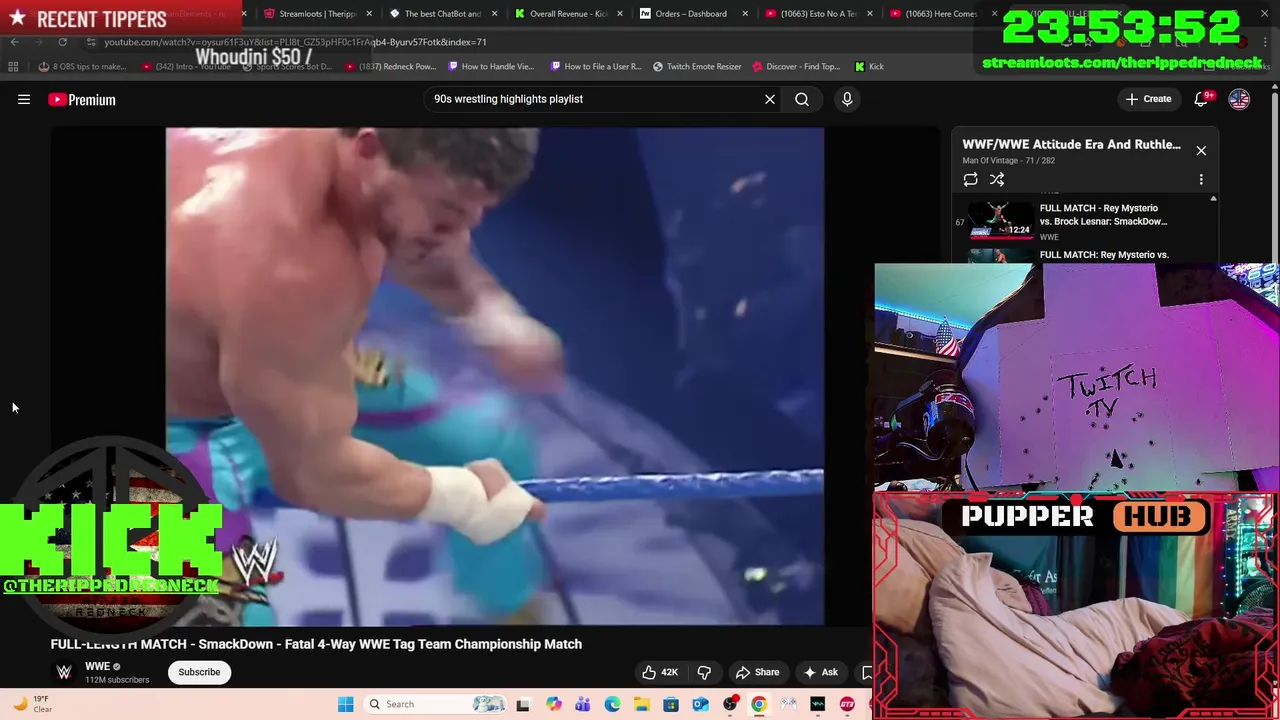Switch to Orders Dashboard tab

click(691, 14)
